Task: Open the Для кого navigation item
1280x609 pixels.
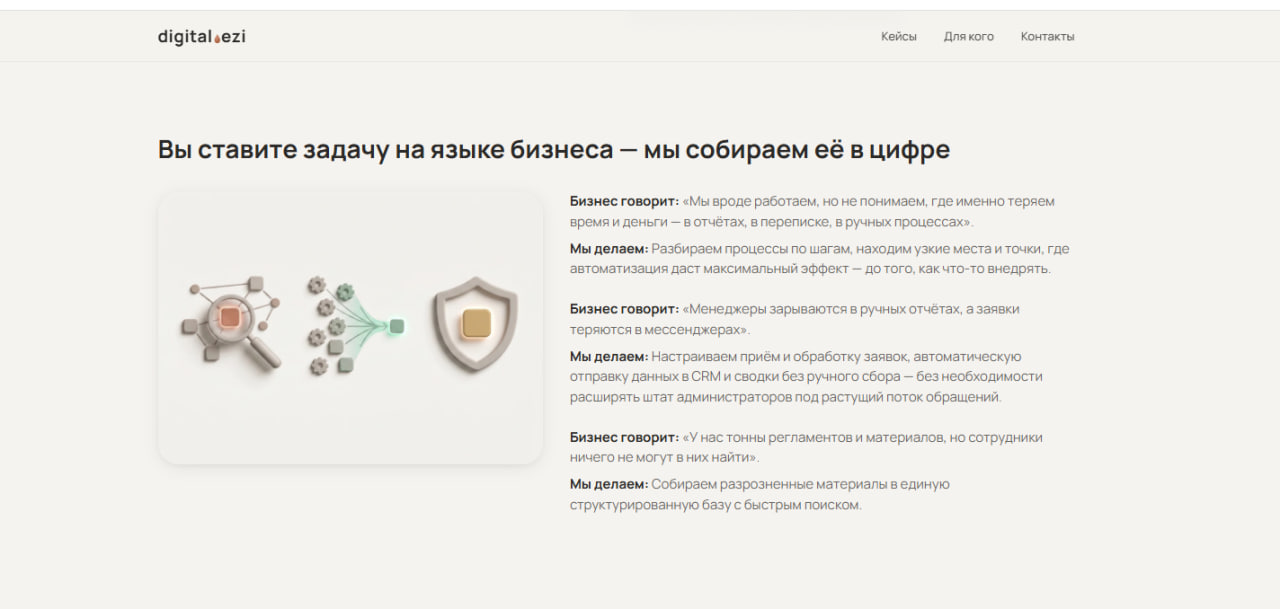Action: (x=968, y=36)
